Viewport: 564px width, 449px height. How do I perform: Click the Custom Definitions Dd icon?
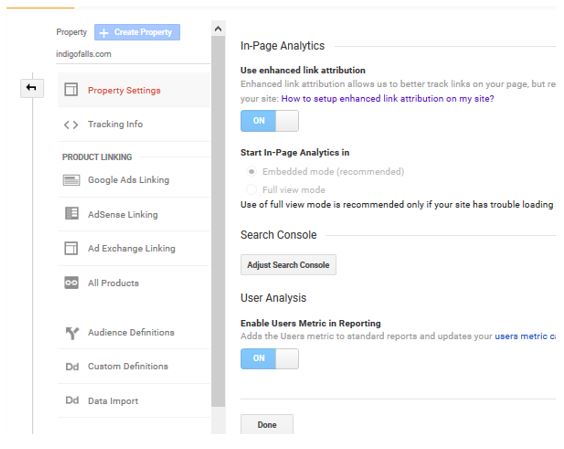72,367
